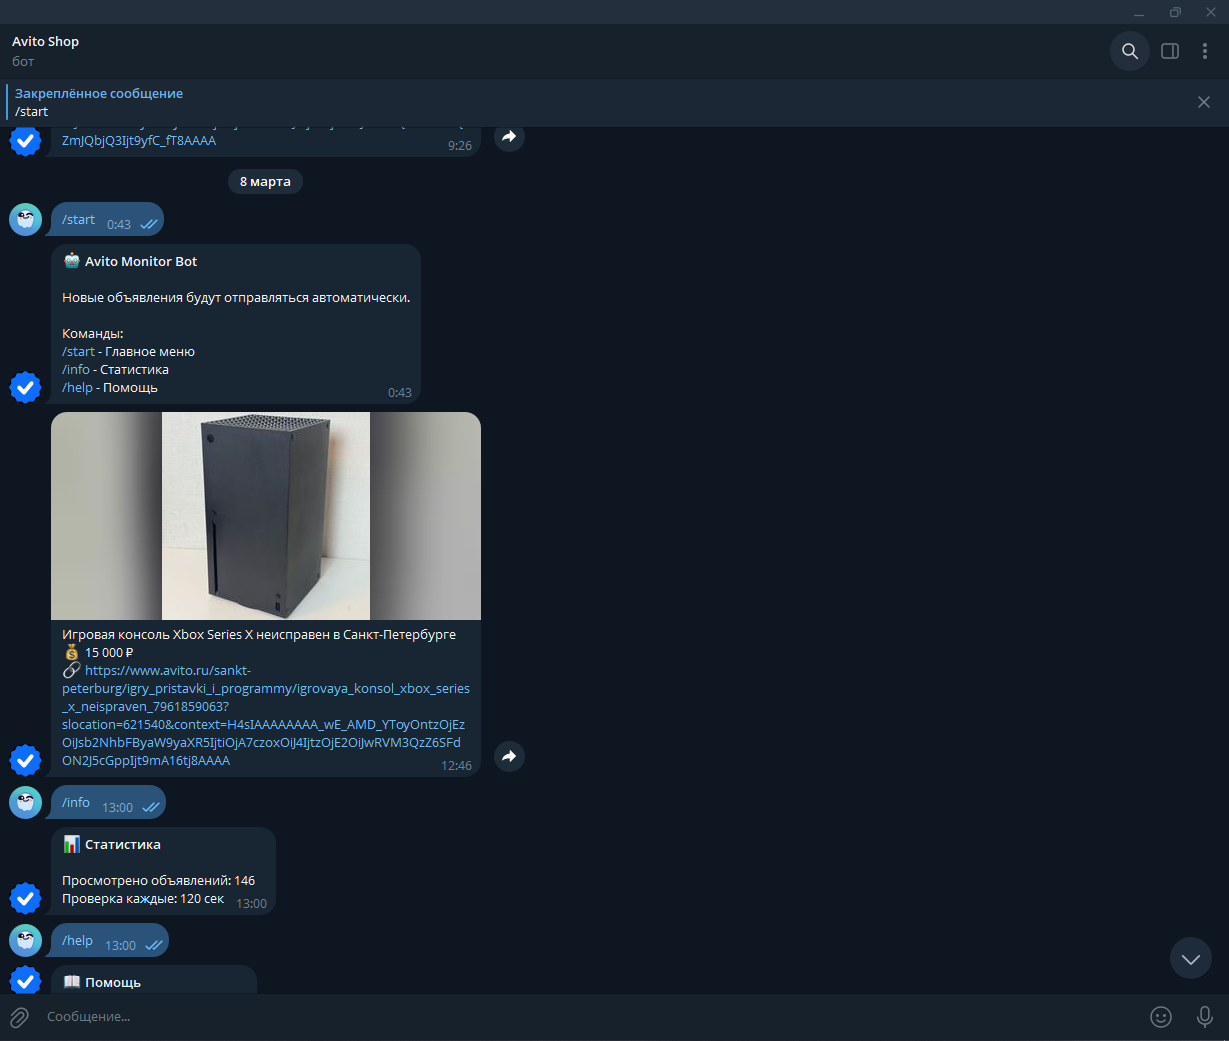Click the /info command in the bot message
The height and width of the screenshot is (1041, 1229).
(75, 370)
